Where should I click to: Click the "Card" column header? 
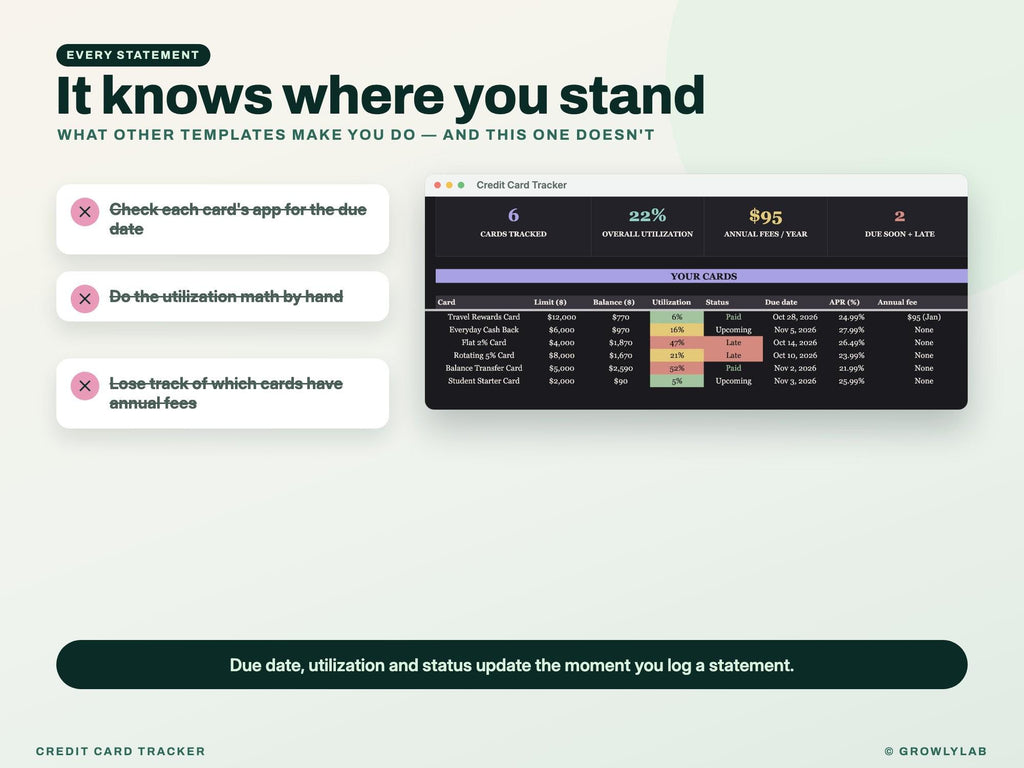pyautogui.click(x=447, y=302)
